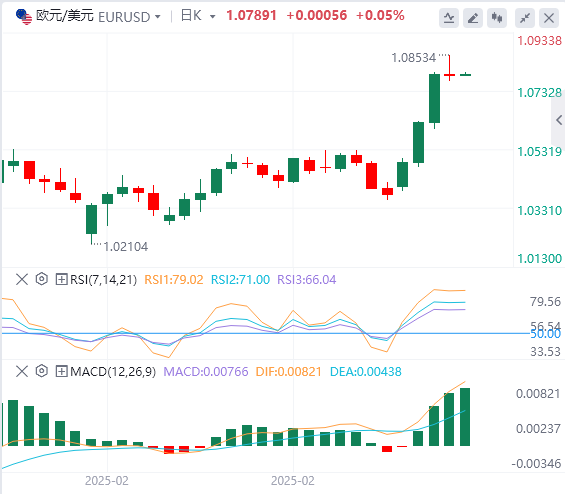Image resolution: width=565 pixels, height=494 pixels.
Task: Open RSI indicator settings gear
Action: point(42,279)
